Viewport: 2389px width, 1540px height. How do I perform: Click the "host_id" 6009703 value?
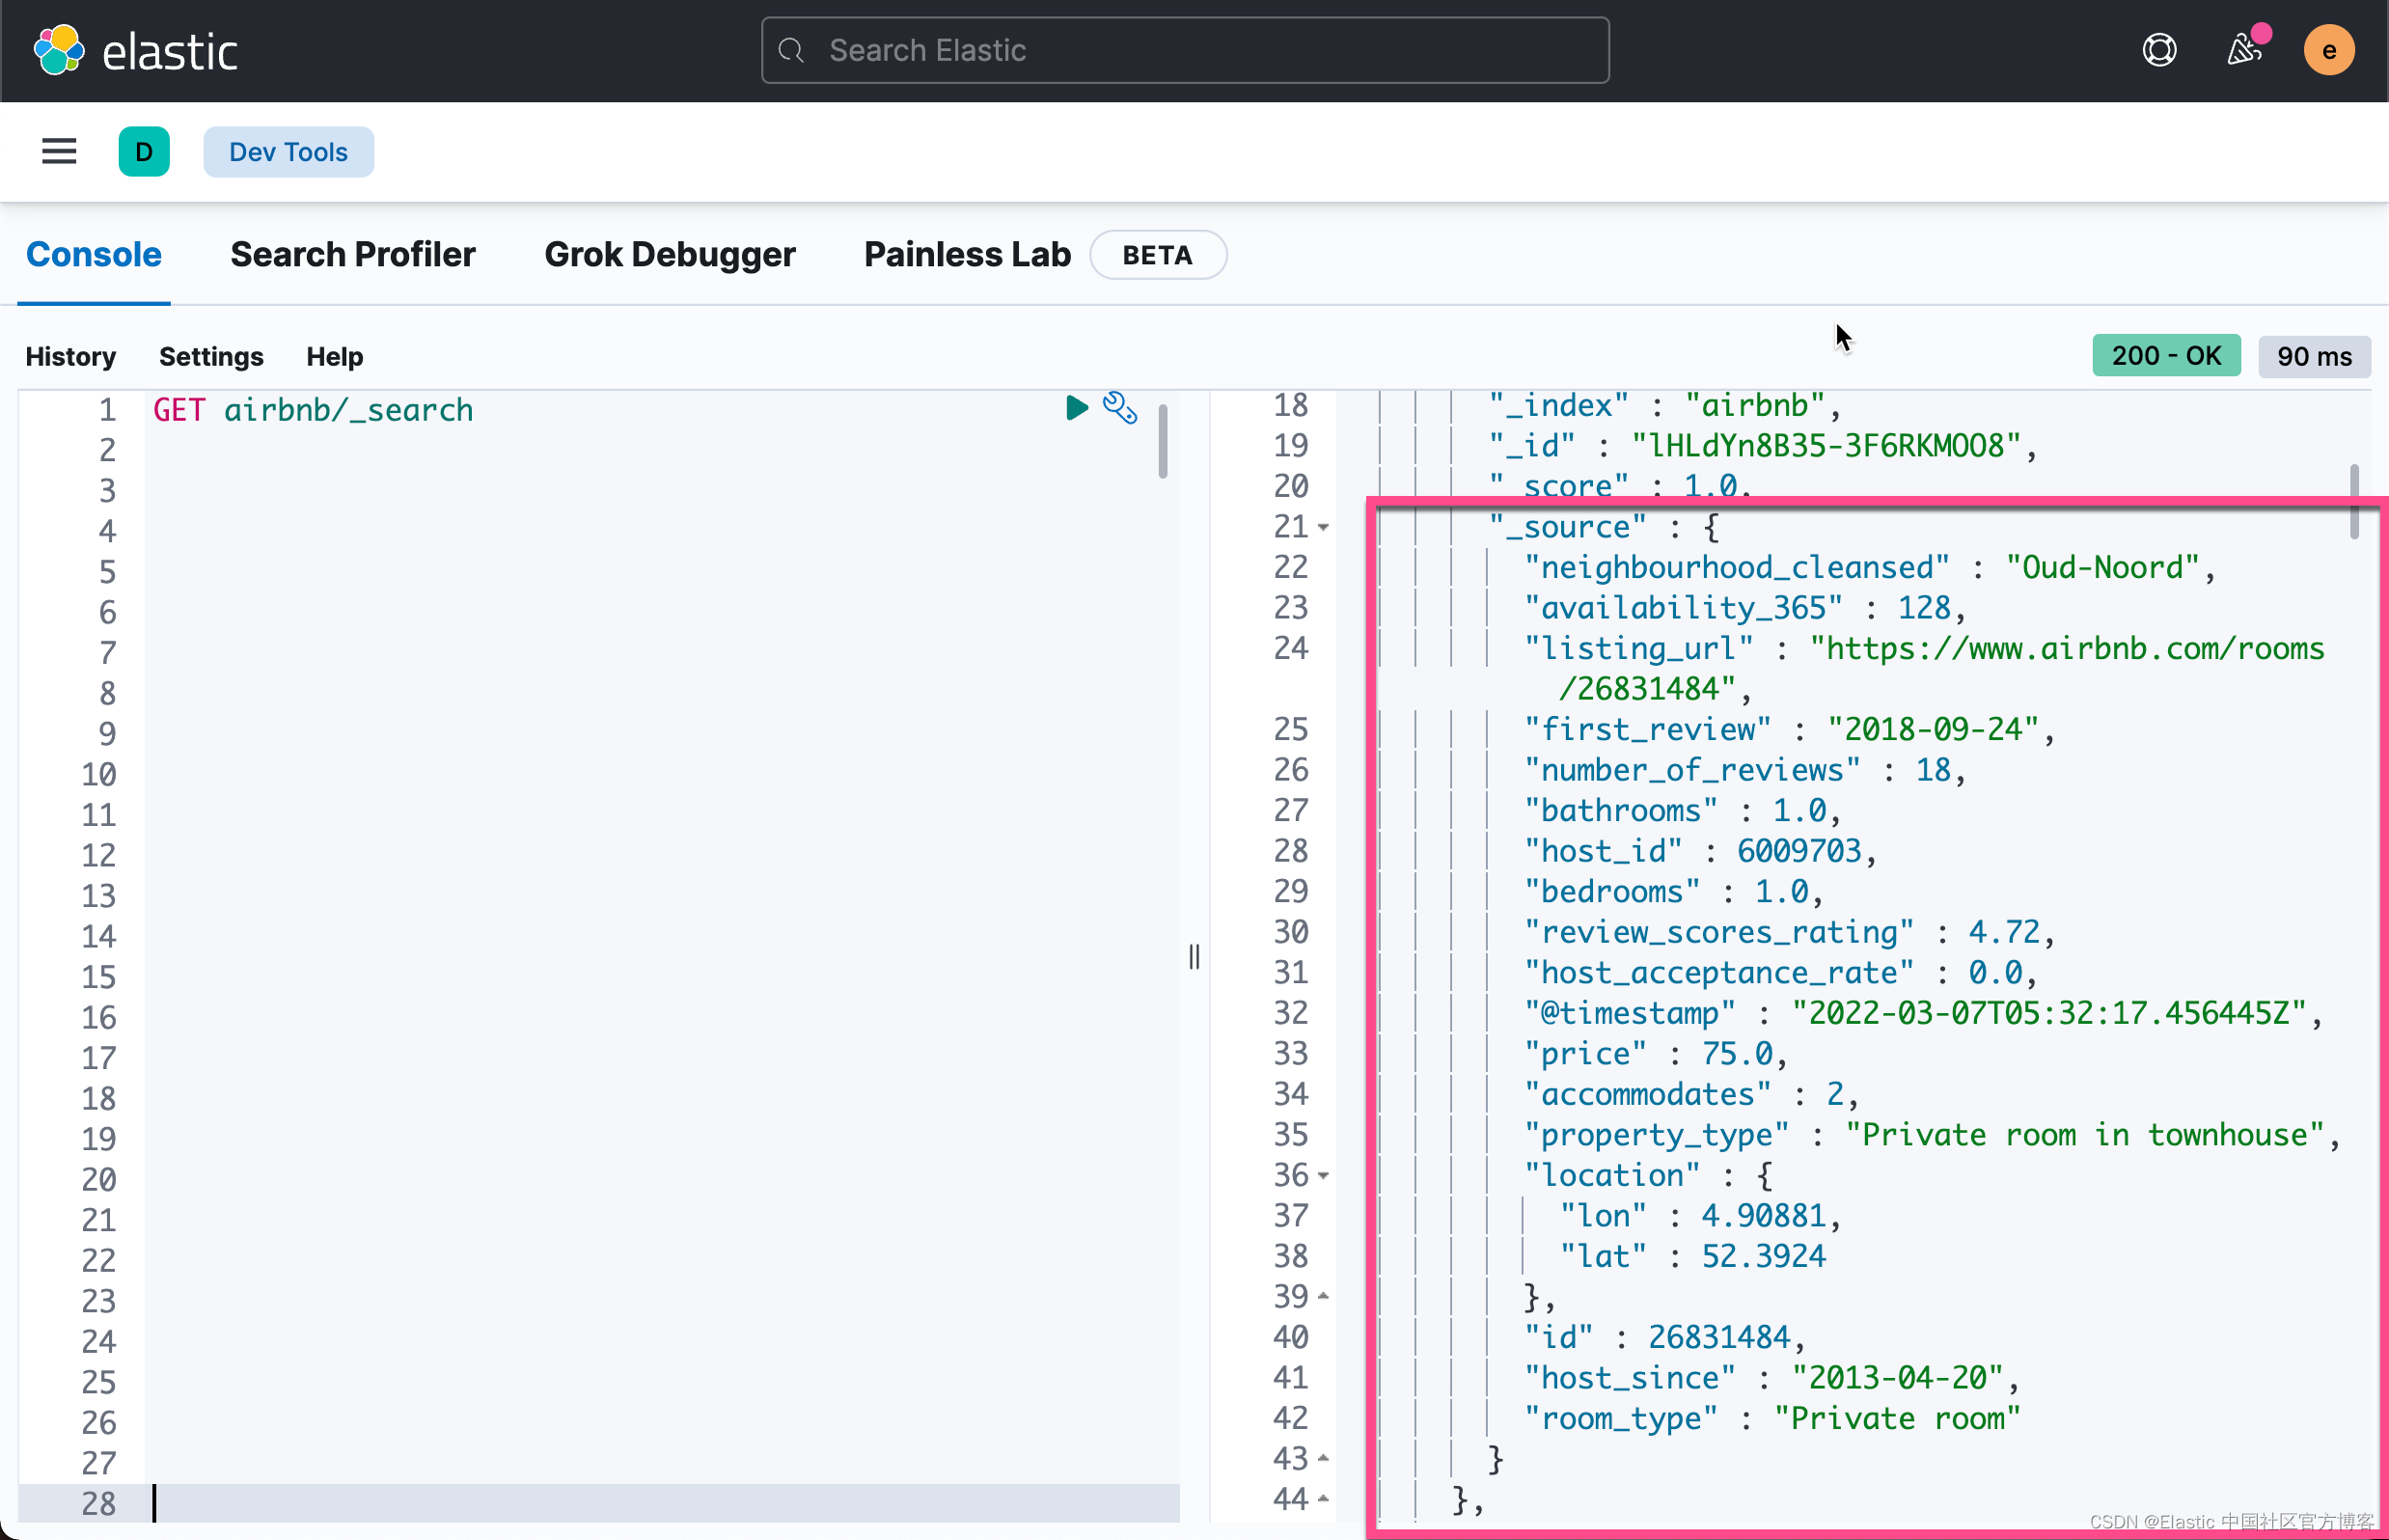pos(1799,851)
